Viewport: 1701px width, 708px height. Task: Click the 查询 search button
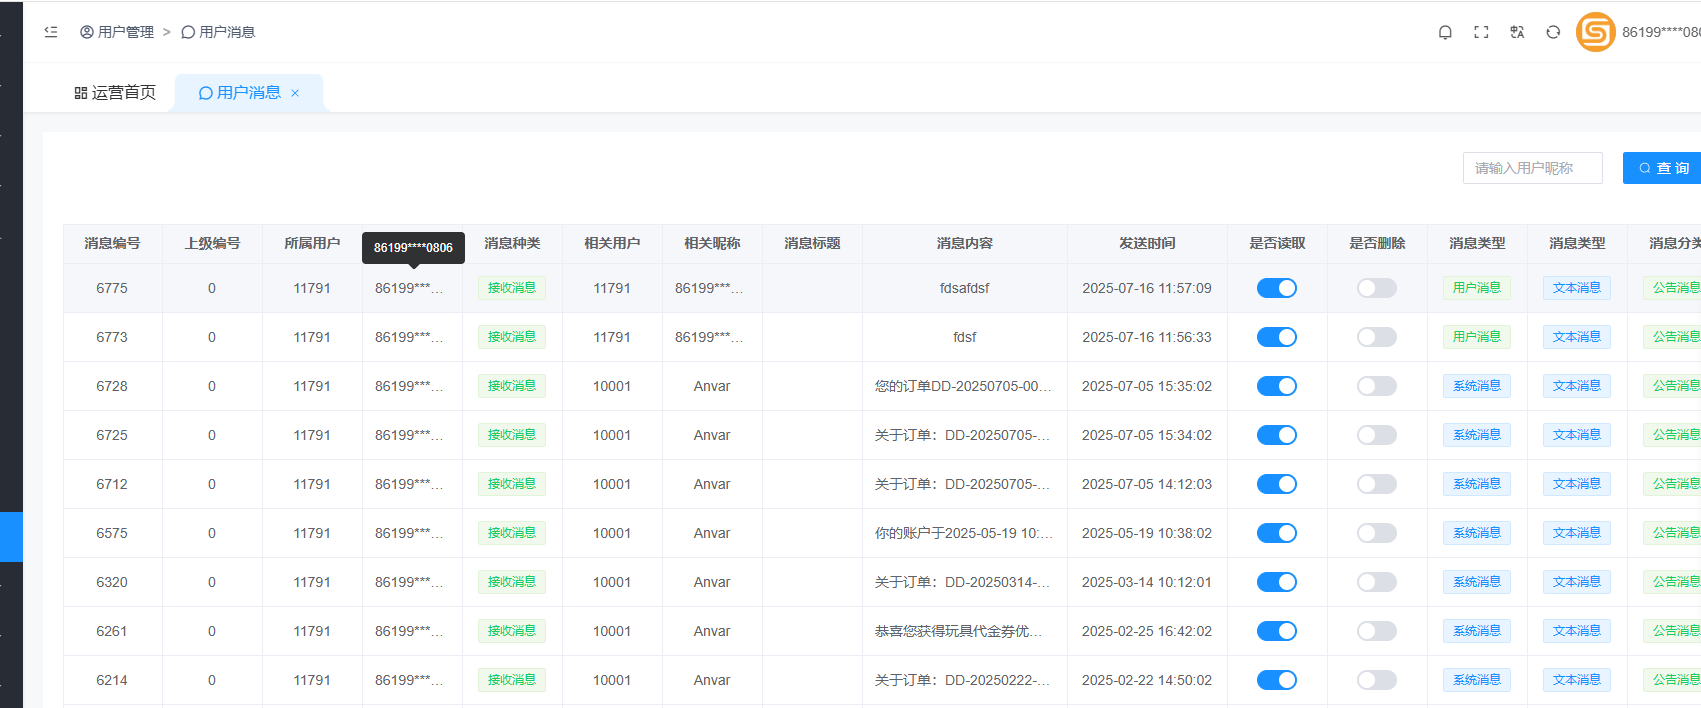(x=1663, y=168)
